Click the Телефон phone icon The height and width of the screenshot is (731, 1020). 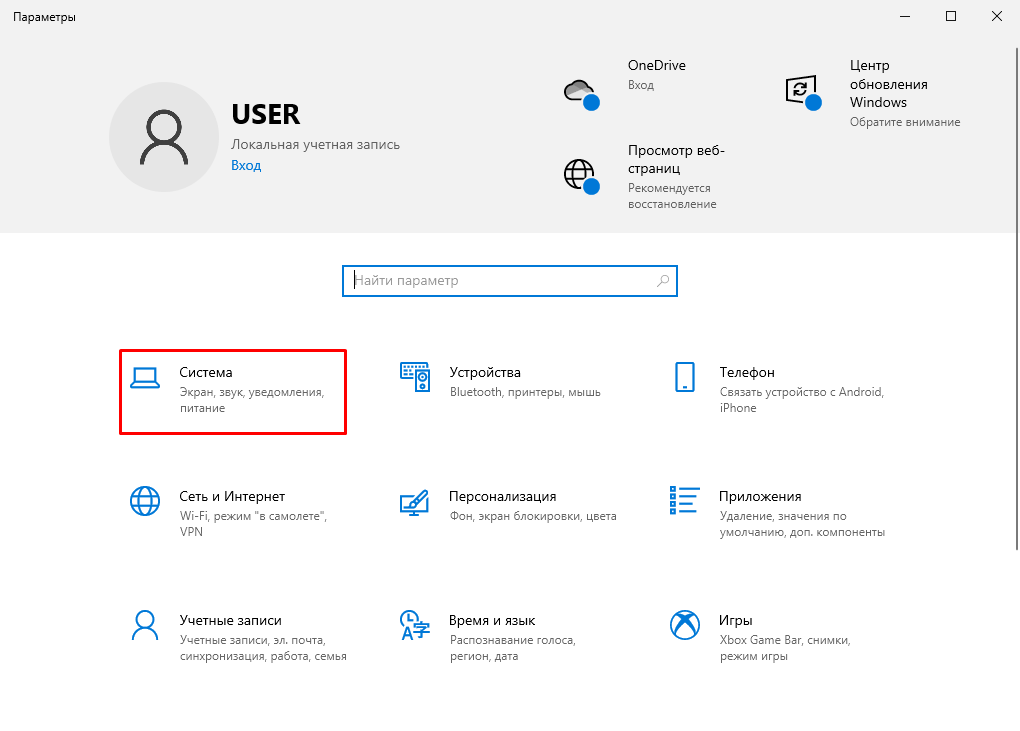(684, 377)
